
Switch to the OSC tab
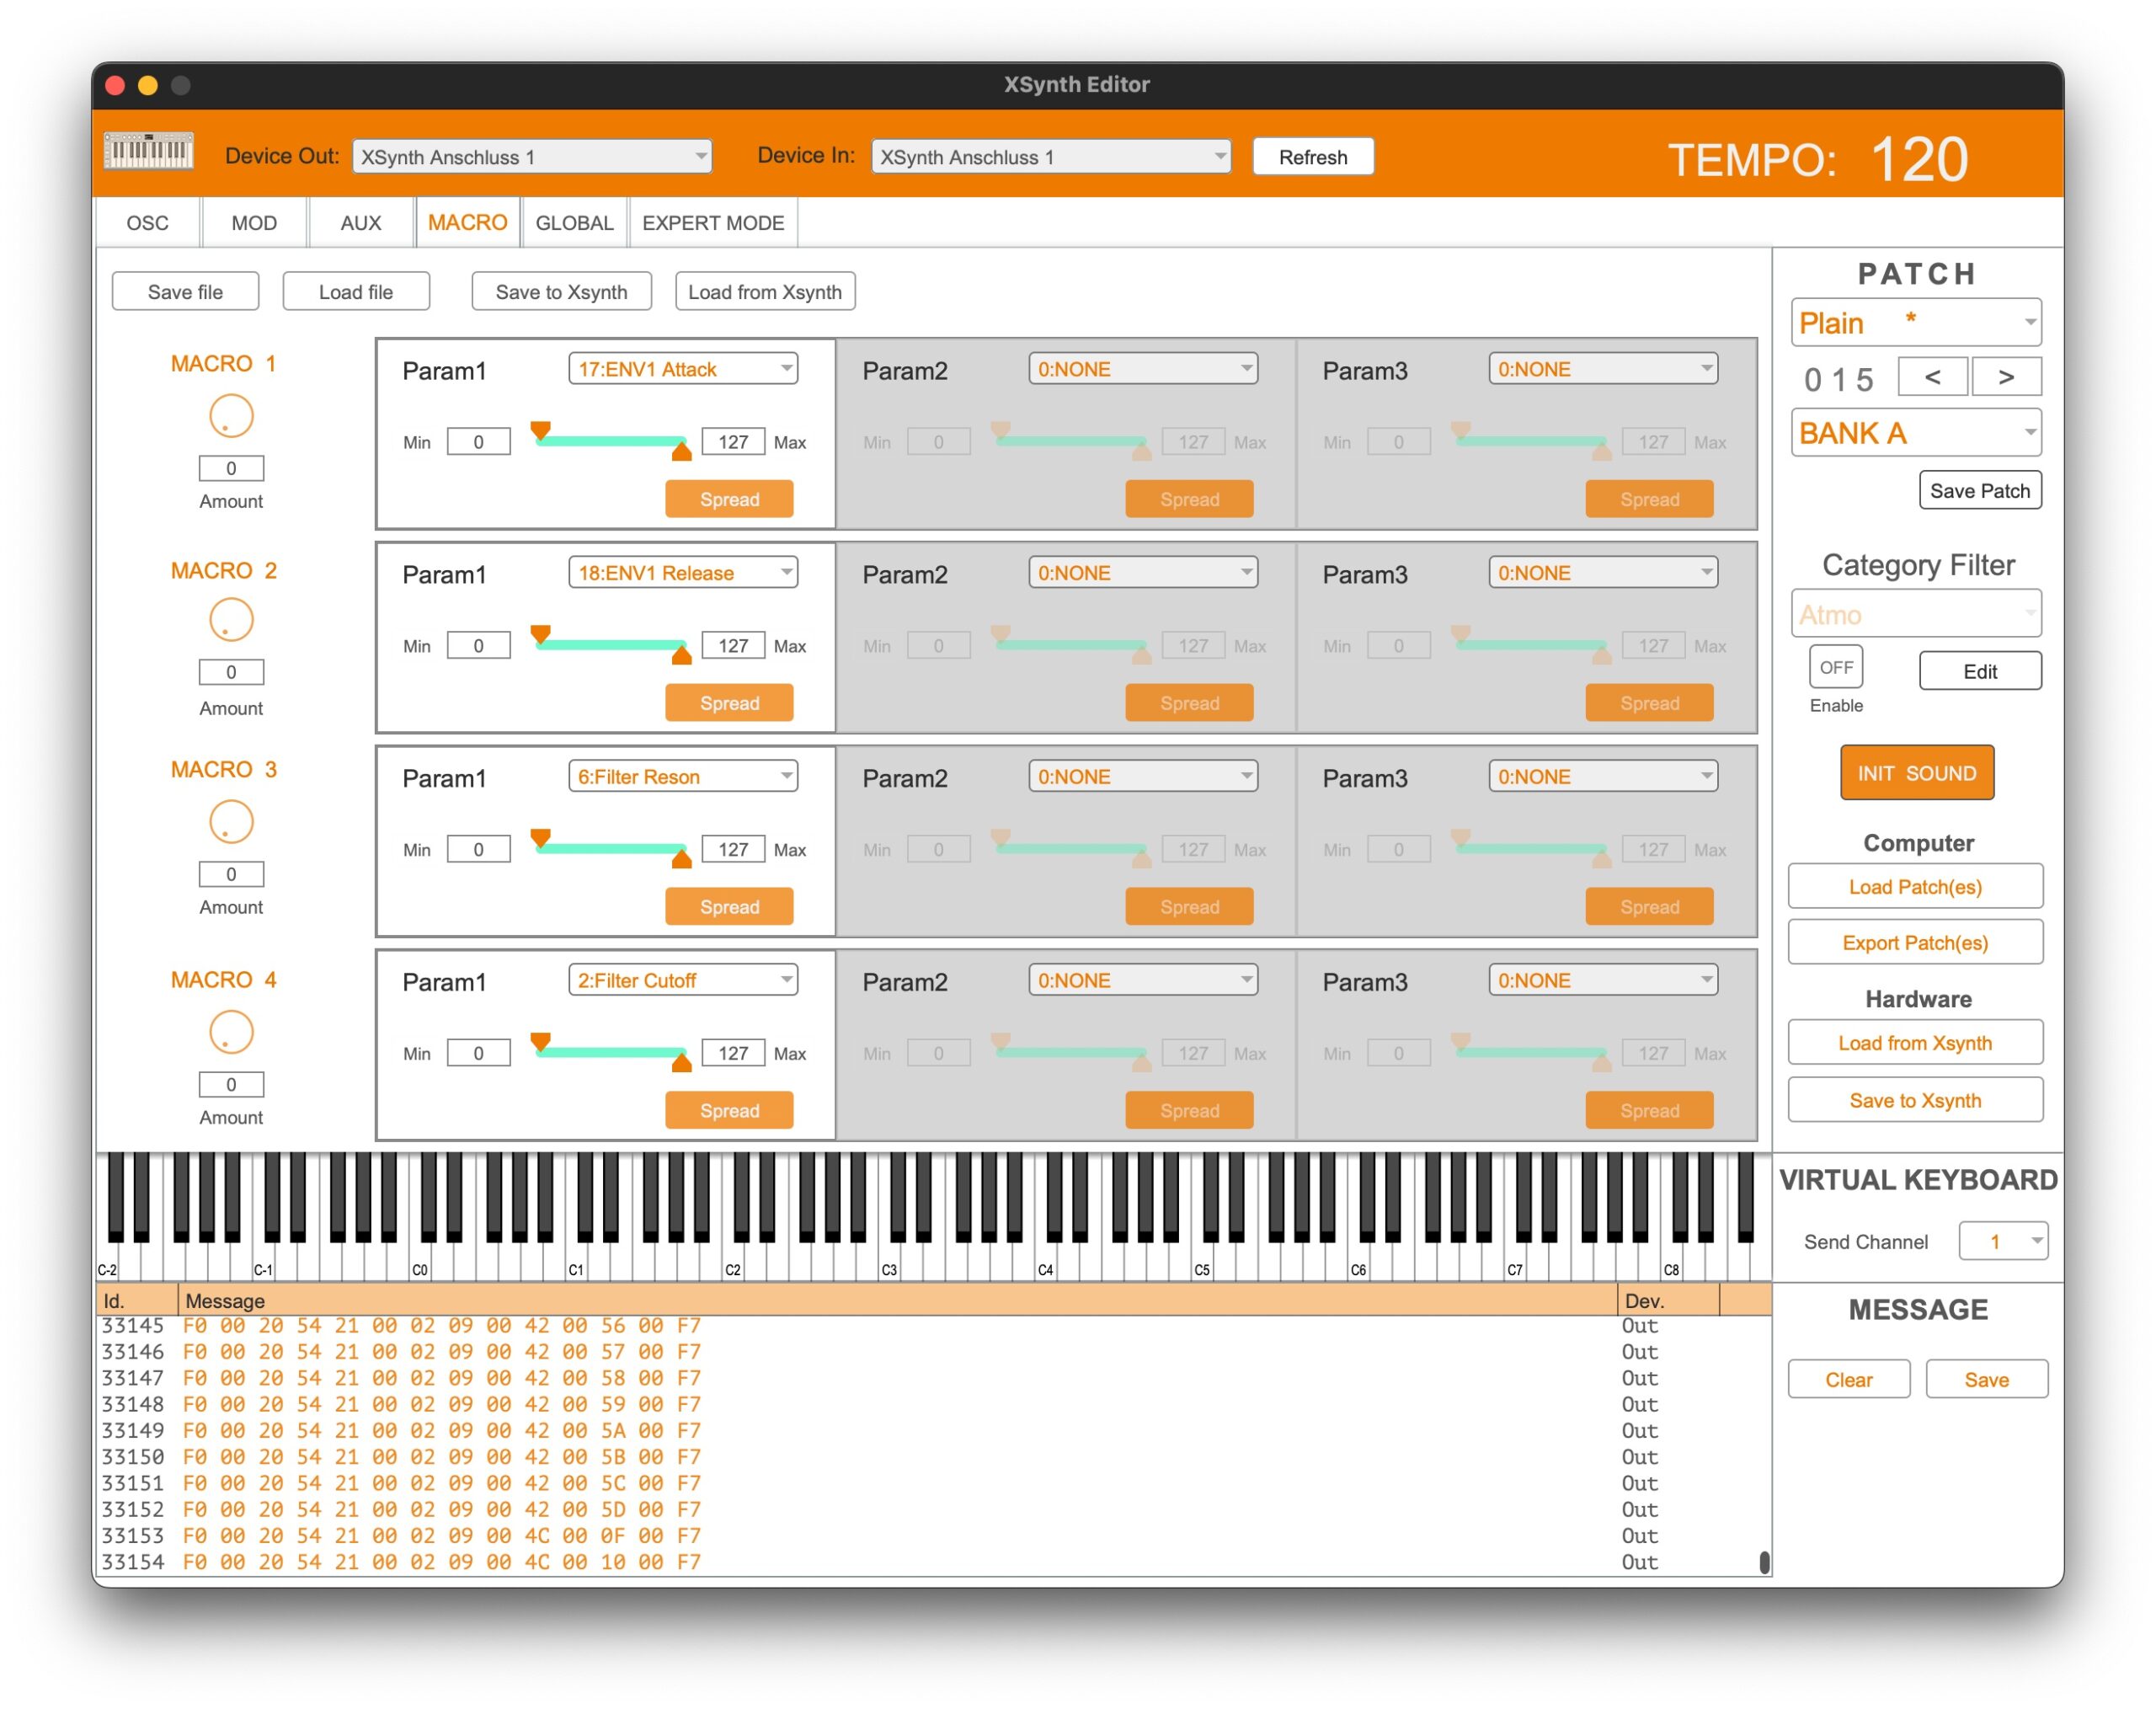pos(147,223)
